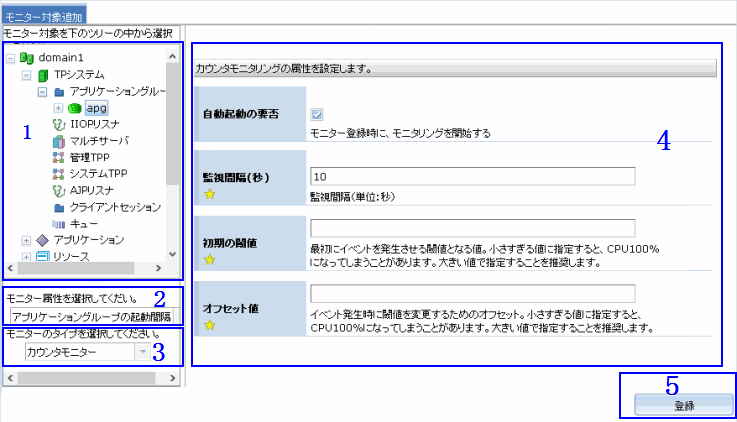
Task: Click the IIOPリスナ listener icon
Action: (x=58, y=124)
